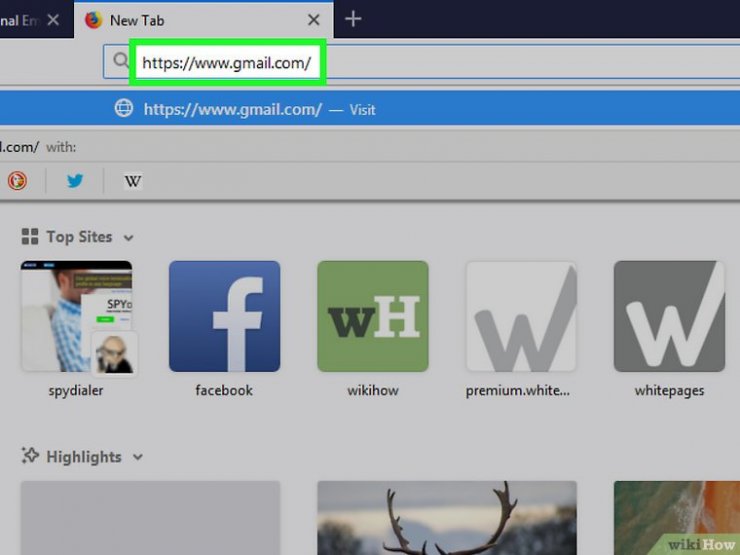Close the New Tab tab

313,20
